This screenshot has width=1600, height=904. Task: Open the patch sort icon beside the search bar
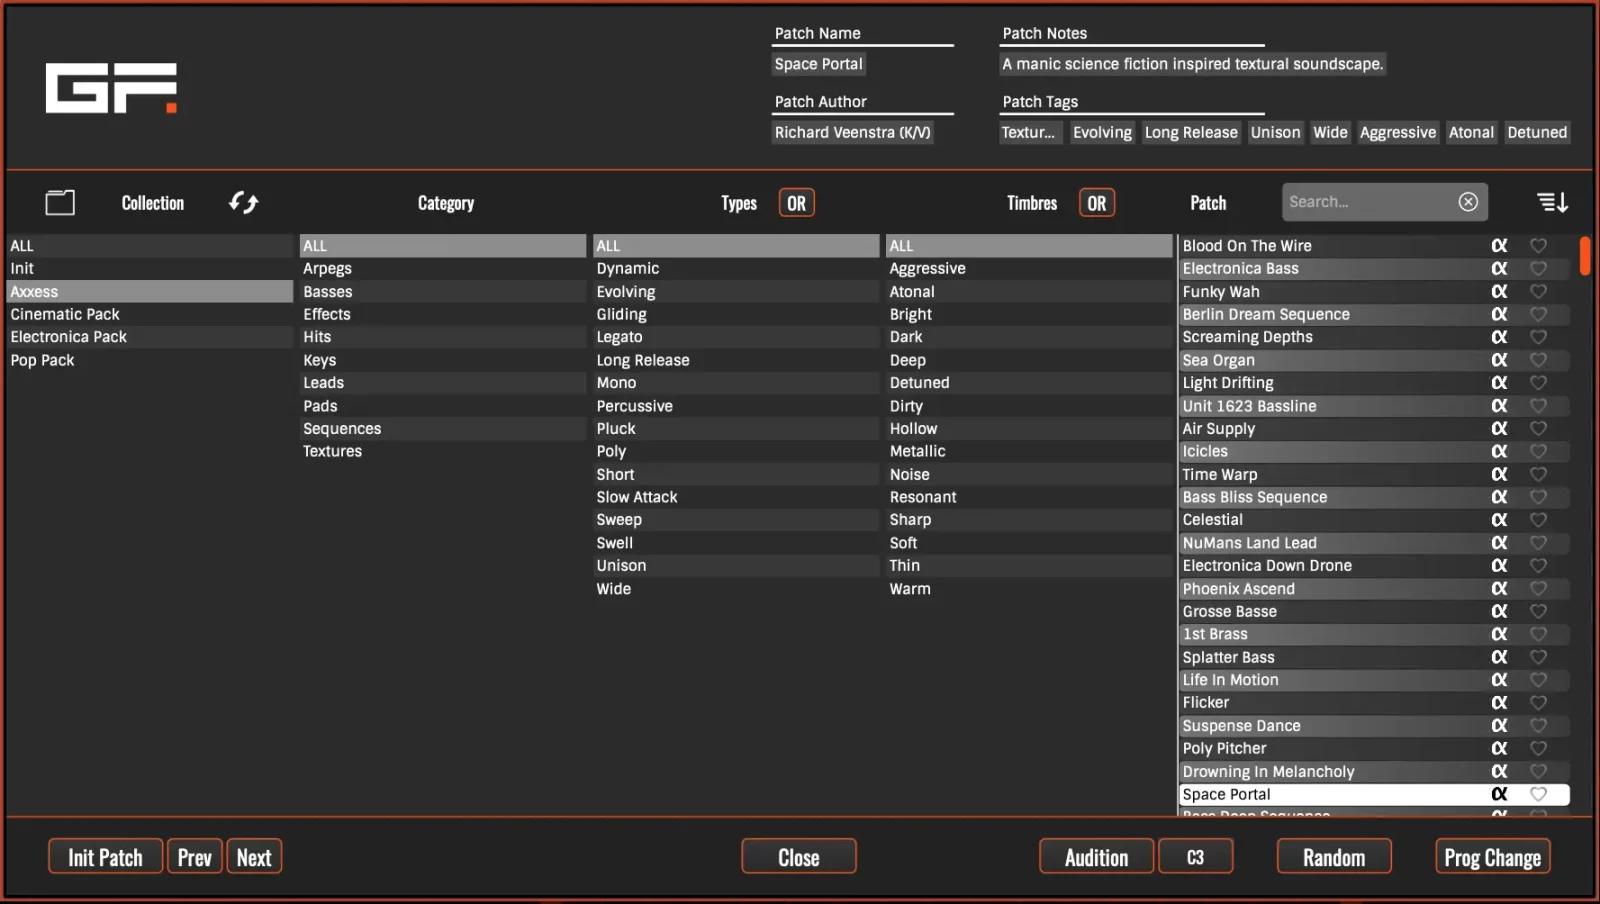click(1552, 201)
